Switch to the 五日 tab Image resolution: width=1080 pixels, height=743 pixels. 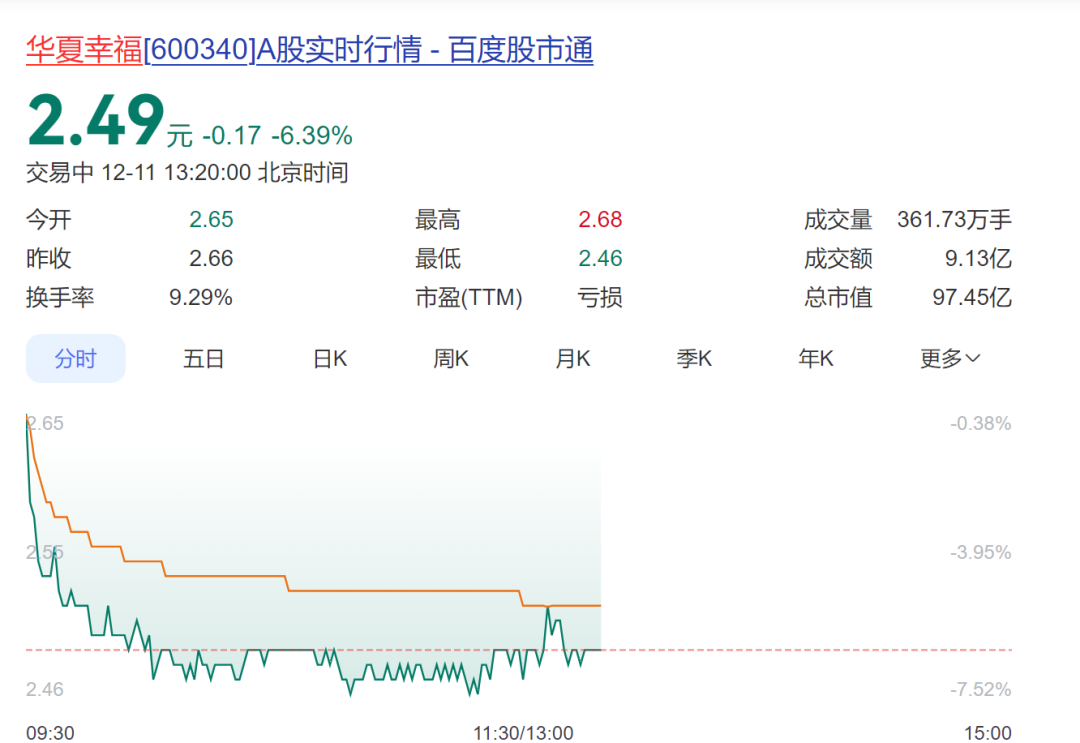coord(203,359)
